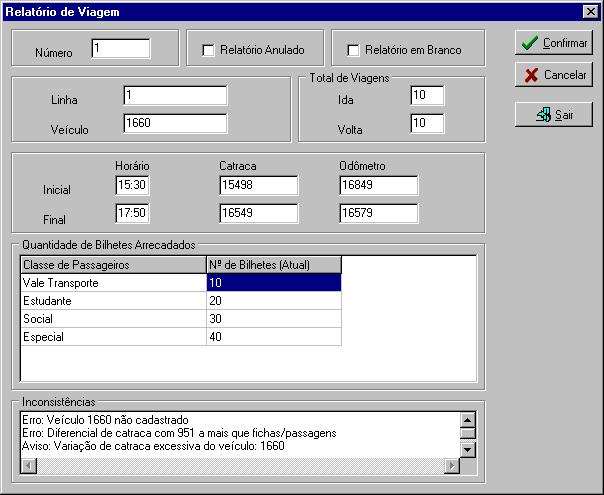The height and width of the screenshot is (495, 604).
Task: Click the Social ticket count cell 30
Action: click(274, 319)
